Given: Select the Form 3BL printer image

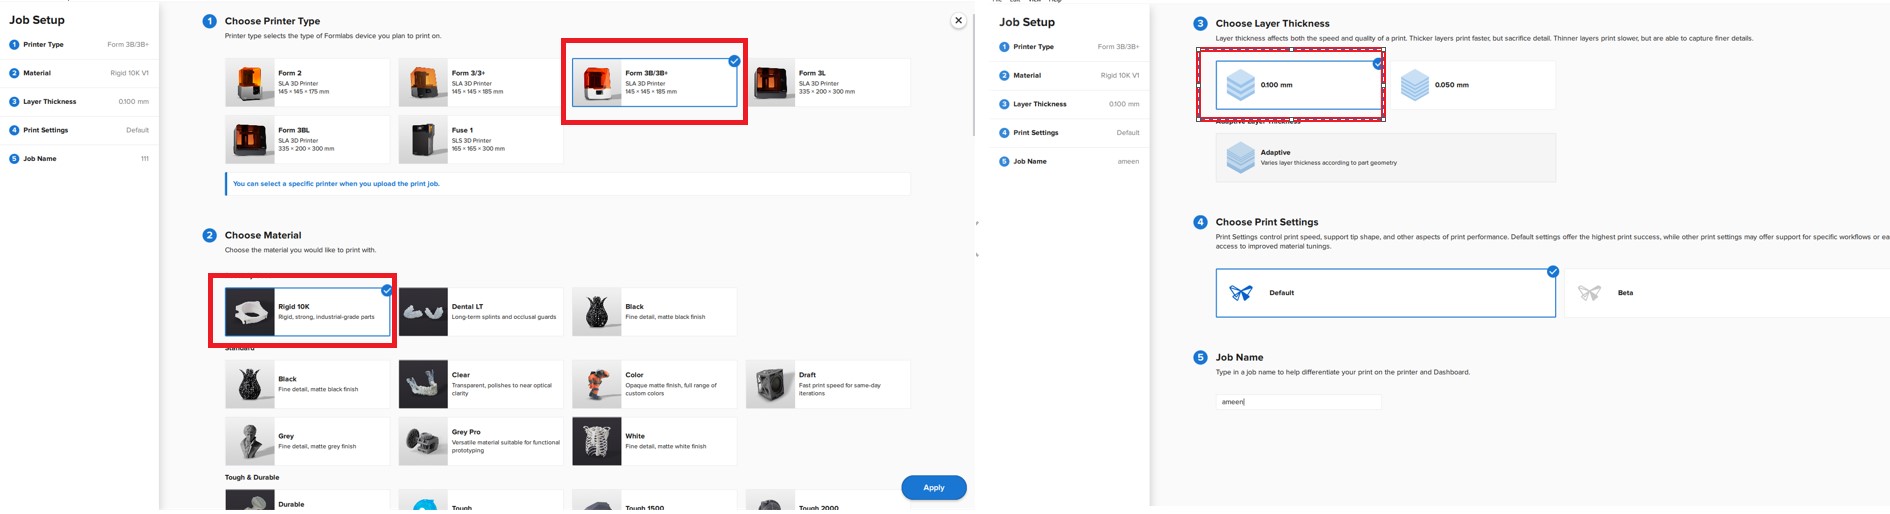Looking at the screenshot, I should pyautogui.click(x=250, y=139).
